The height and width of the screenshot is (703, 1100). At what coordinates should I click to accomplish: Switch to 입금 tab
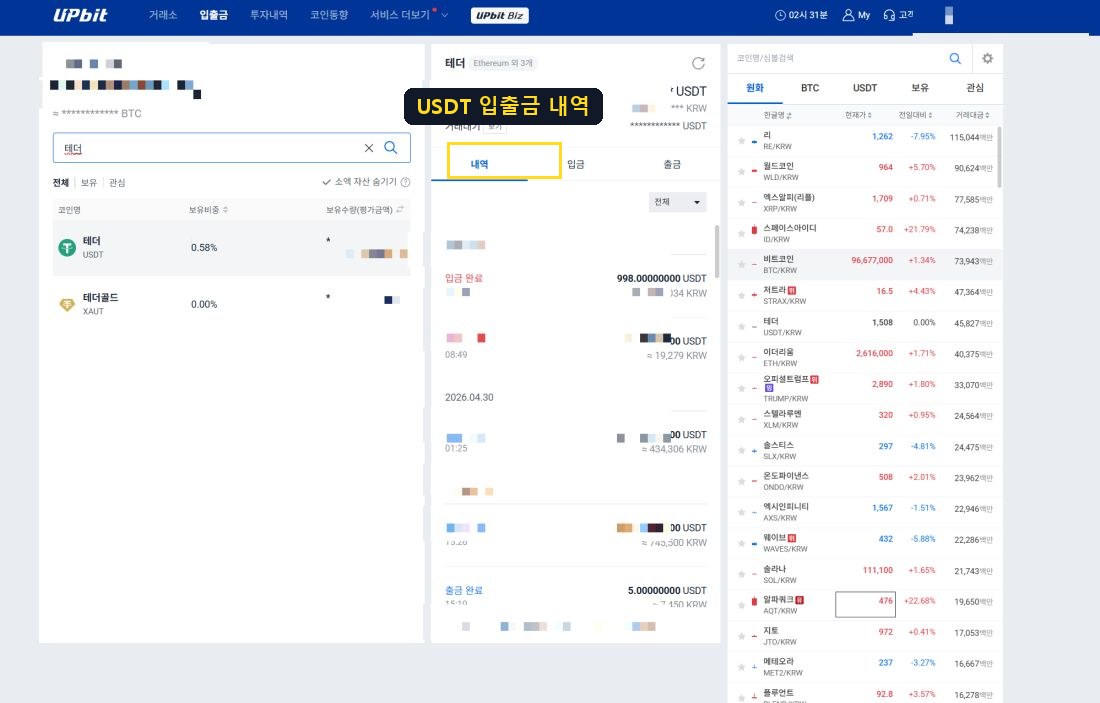[x=575, y=164]
